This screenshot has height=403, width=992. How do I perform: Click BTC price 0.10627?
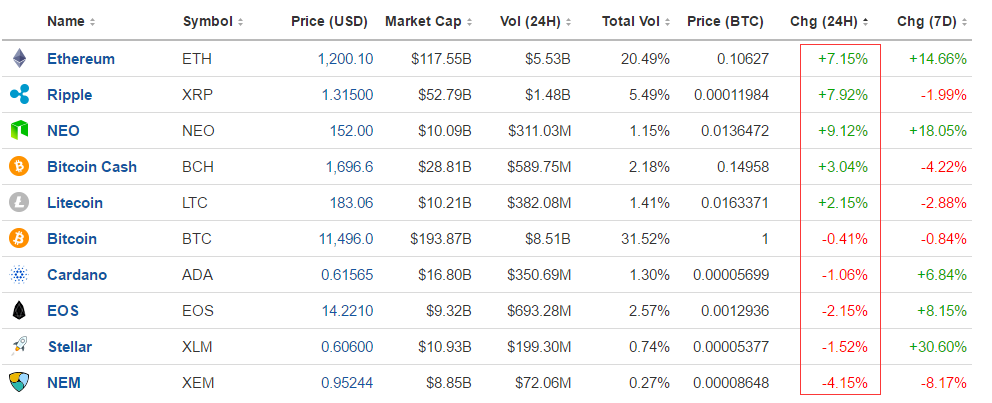(x=743, y=59)
